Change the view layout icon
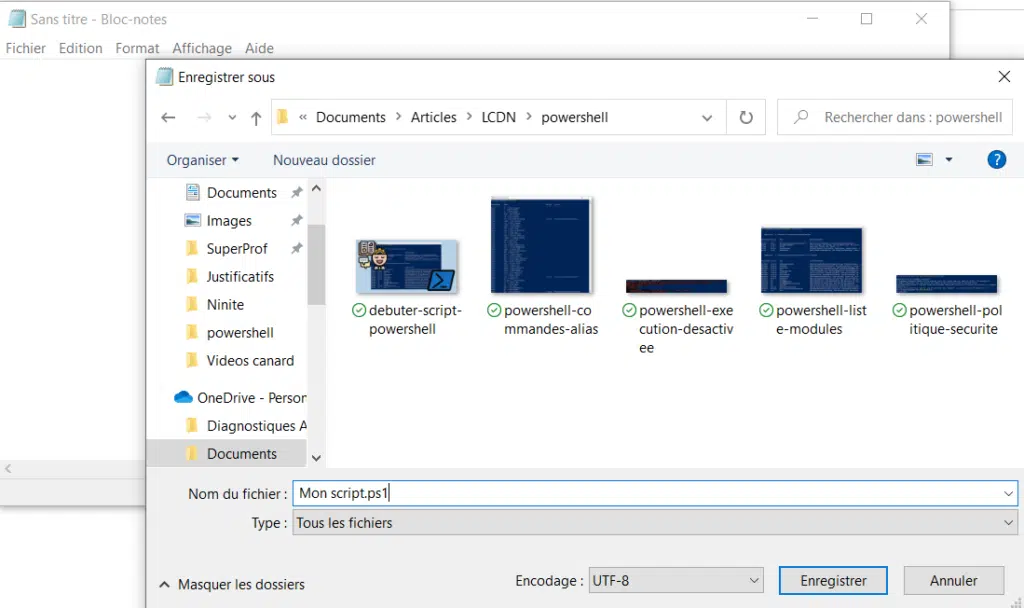Screen dimensions: 1024x608 click(x=924, y=159)
